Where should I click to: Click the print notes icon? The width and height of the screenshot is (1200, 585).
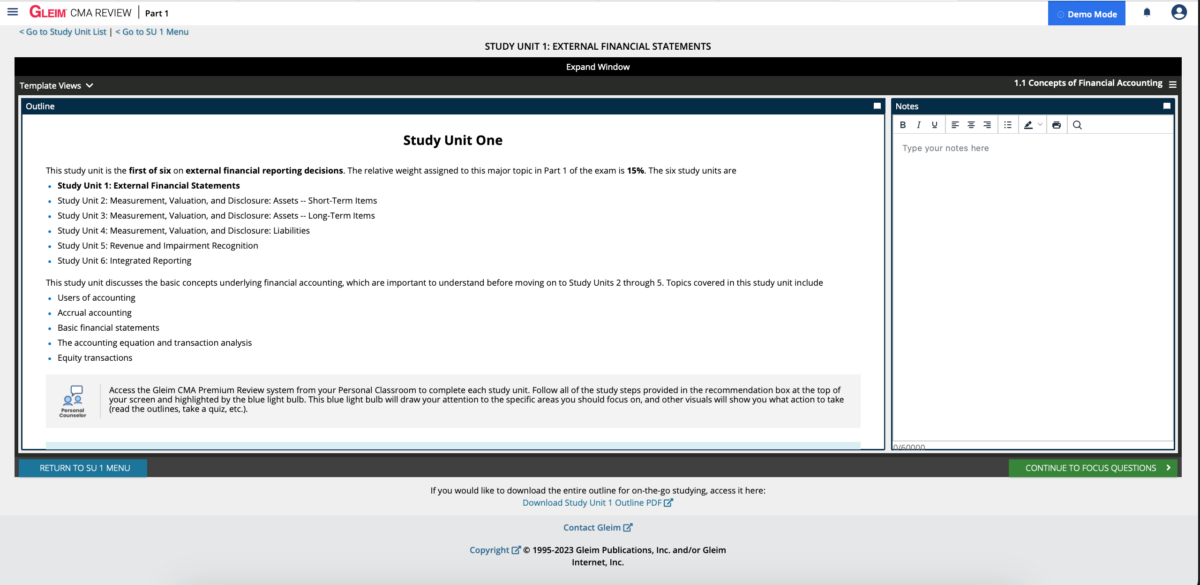pos(1056,125)
